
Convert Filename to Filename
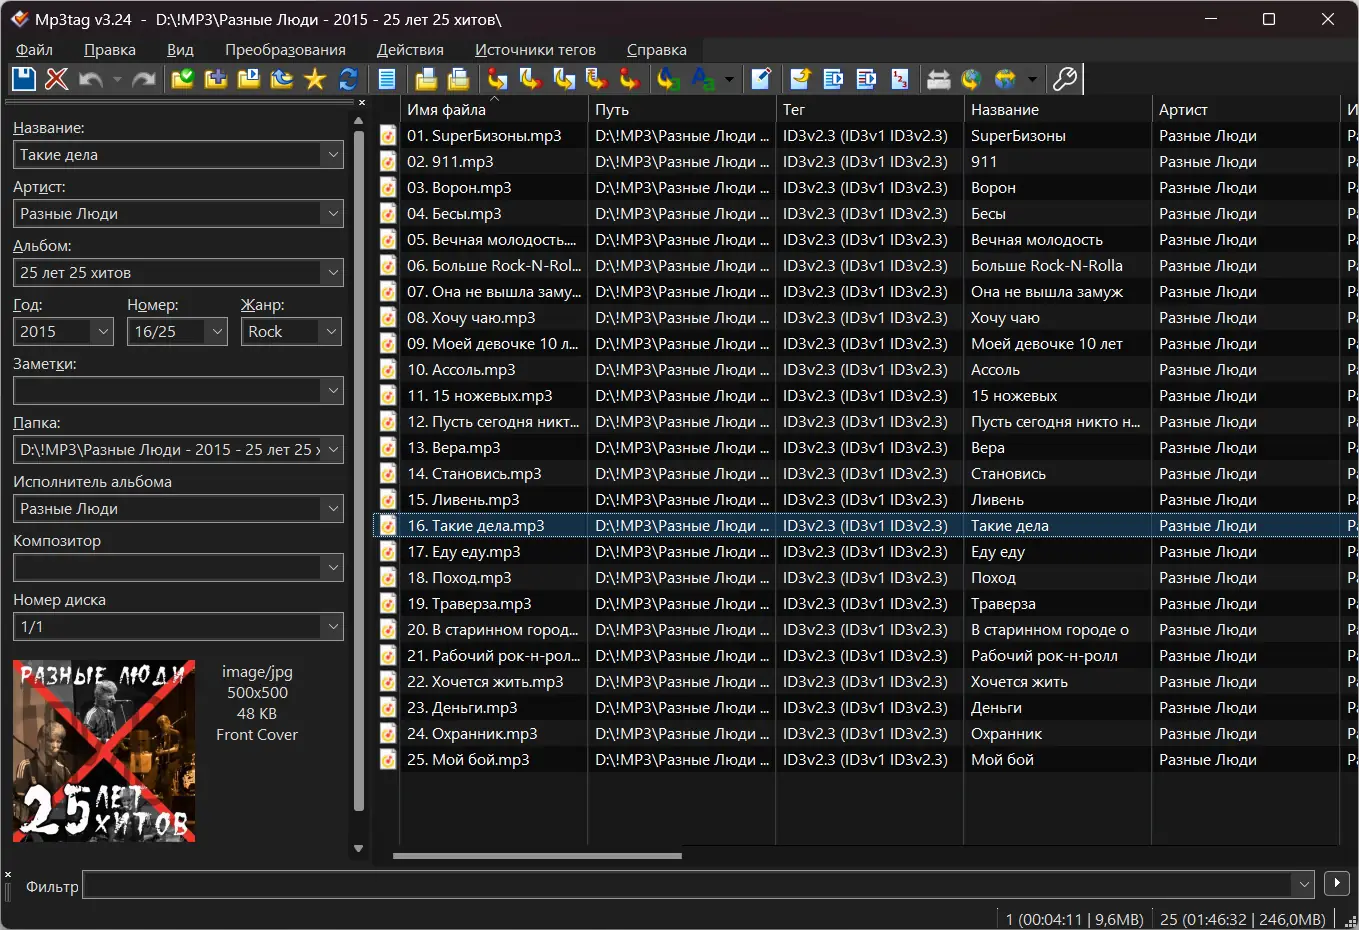[564, 79]
